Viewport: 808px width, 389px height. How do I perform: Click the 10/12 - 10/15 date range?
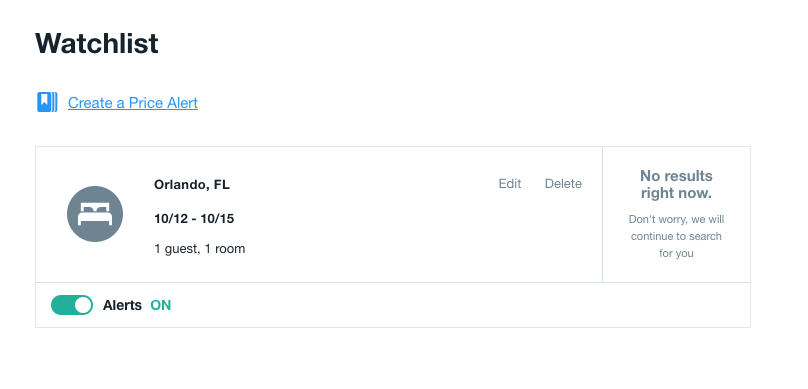point(194,219)
